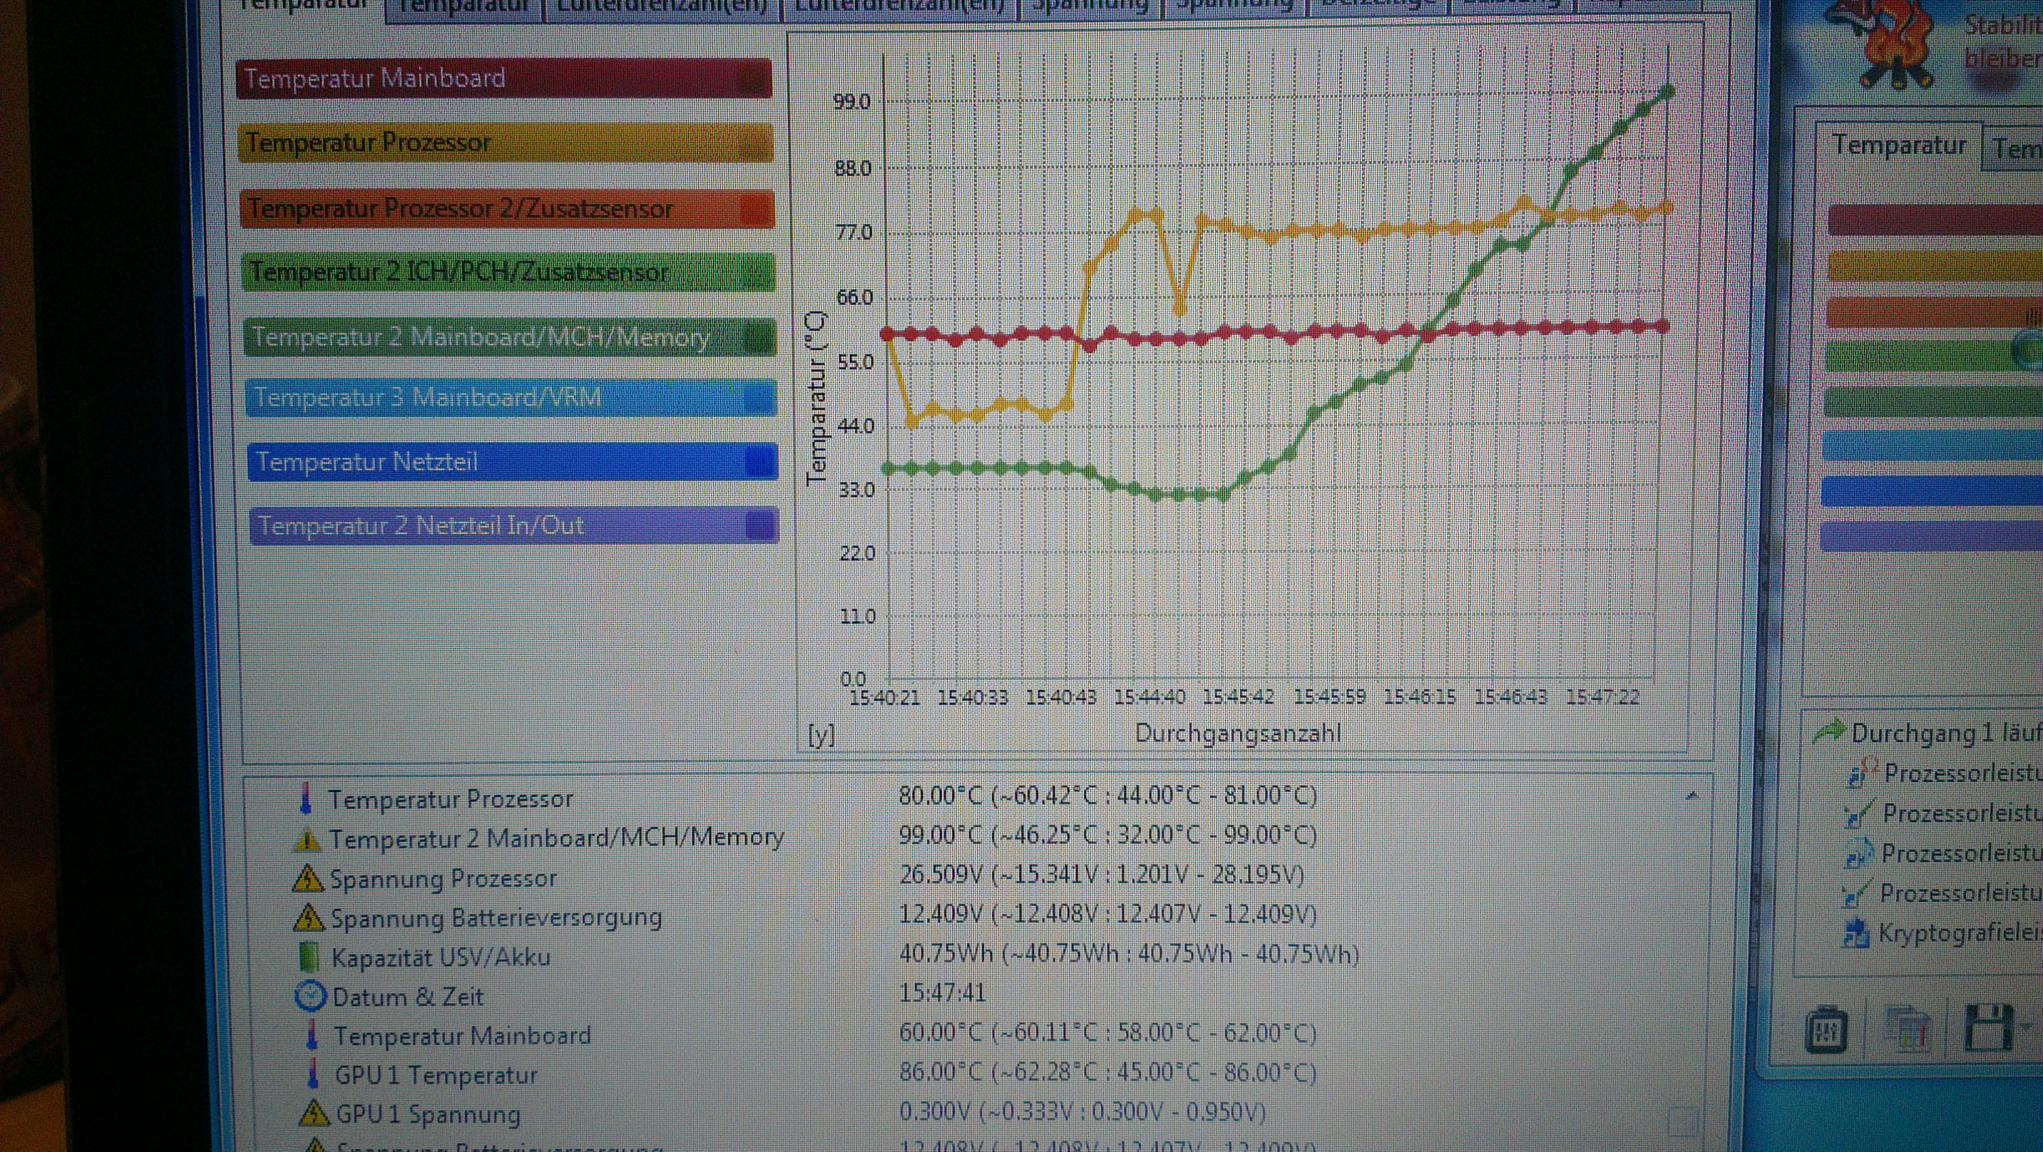Select the first Lüfterdrehzahl(en) tab
The image size is (2043, 1152).
coord(661,8)
